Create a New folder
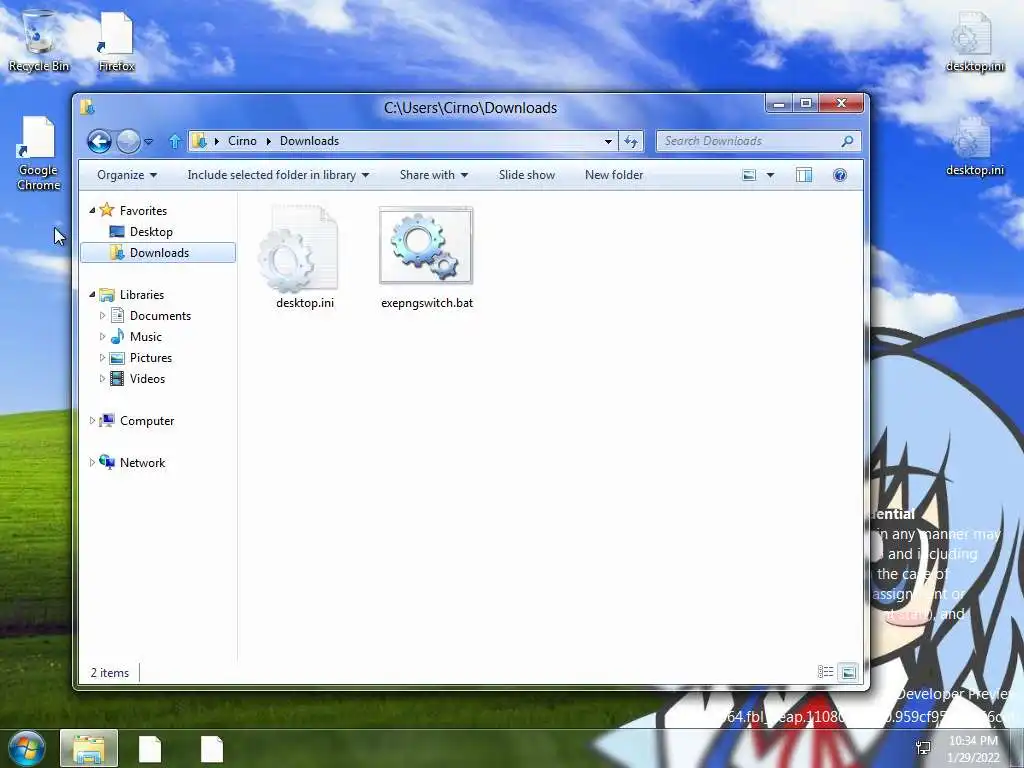1024x768 pixels. [614, 175]
